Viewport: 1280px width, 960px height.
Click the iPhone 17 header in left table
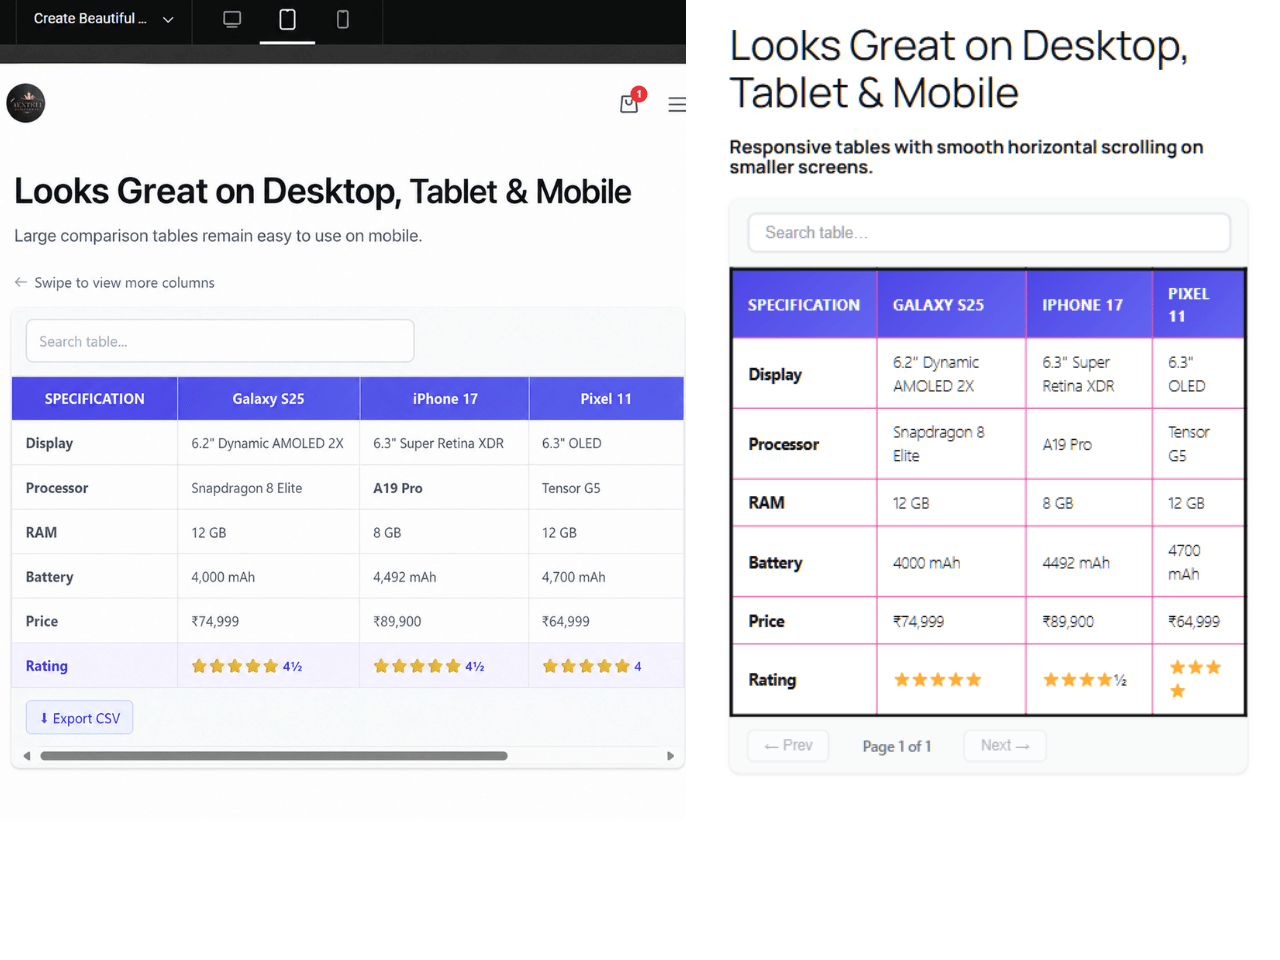445,399
